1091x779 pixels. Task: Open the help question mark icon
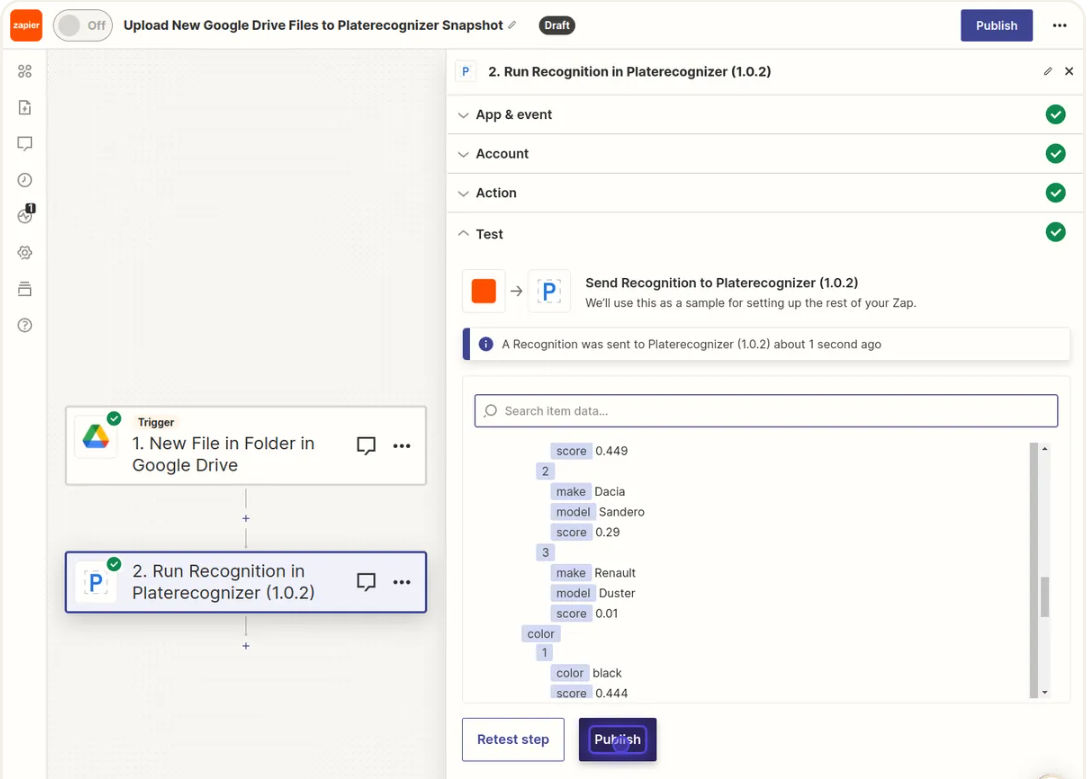click(x=25, y=325)
